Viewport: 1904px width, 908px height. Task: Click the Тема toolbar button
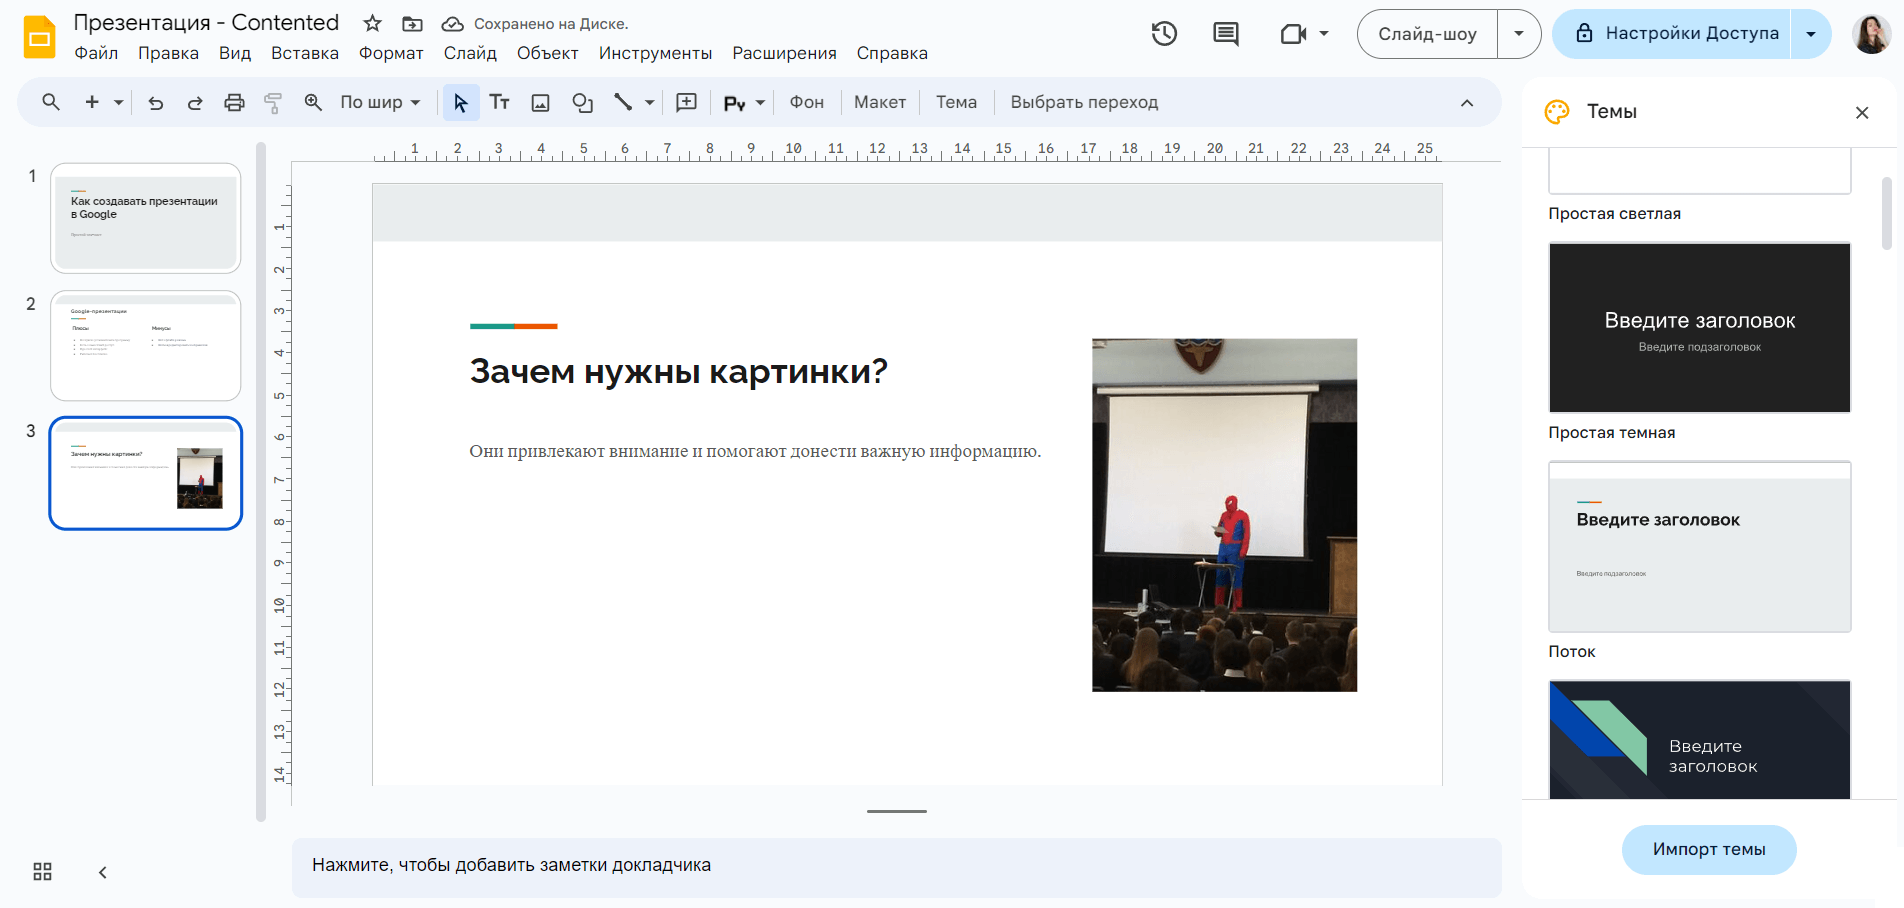(956, 102)
